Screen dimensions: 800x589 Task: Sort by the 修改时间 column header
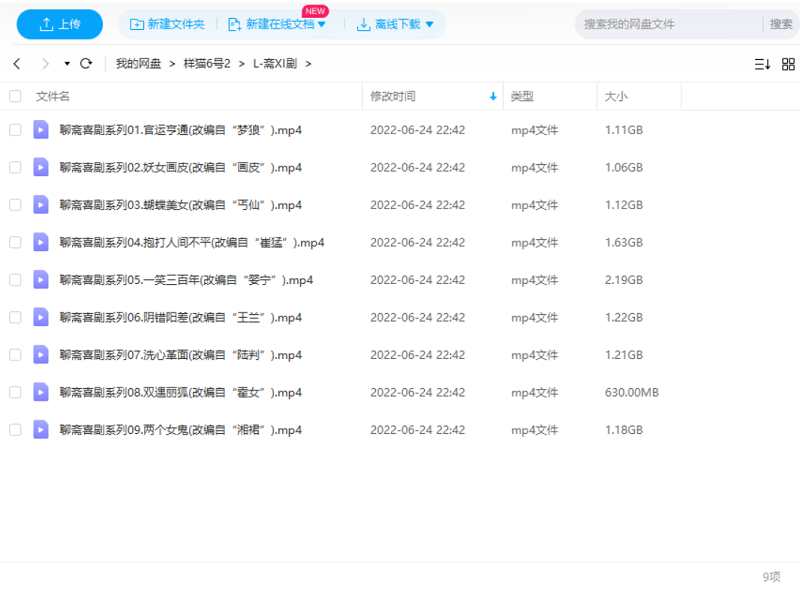[x=393, y=97]
